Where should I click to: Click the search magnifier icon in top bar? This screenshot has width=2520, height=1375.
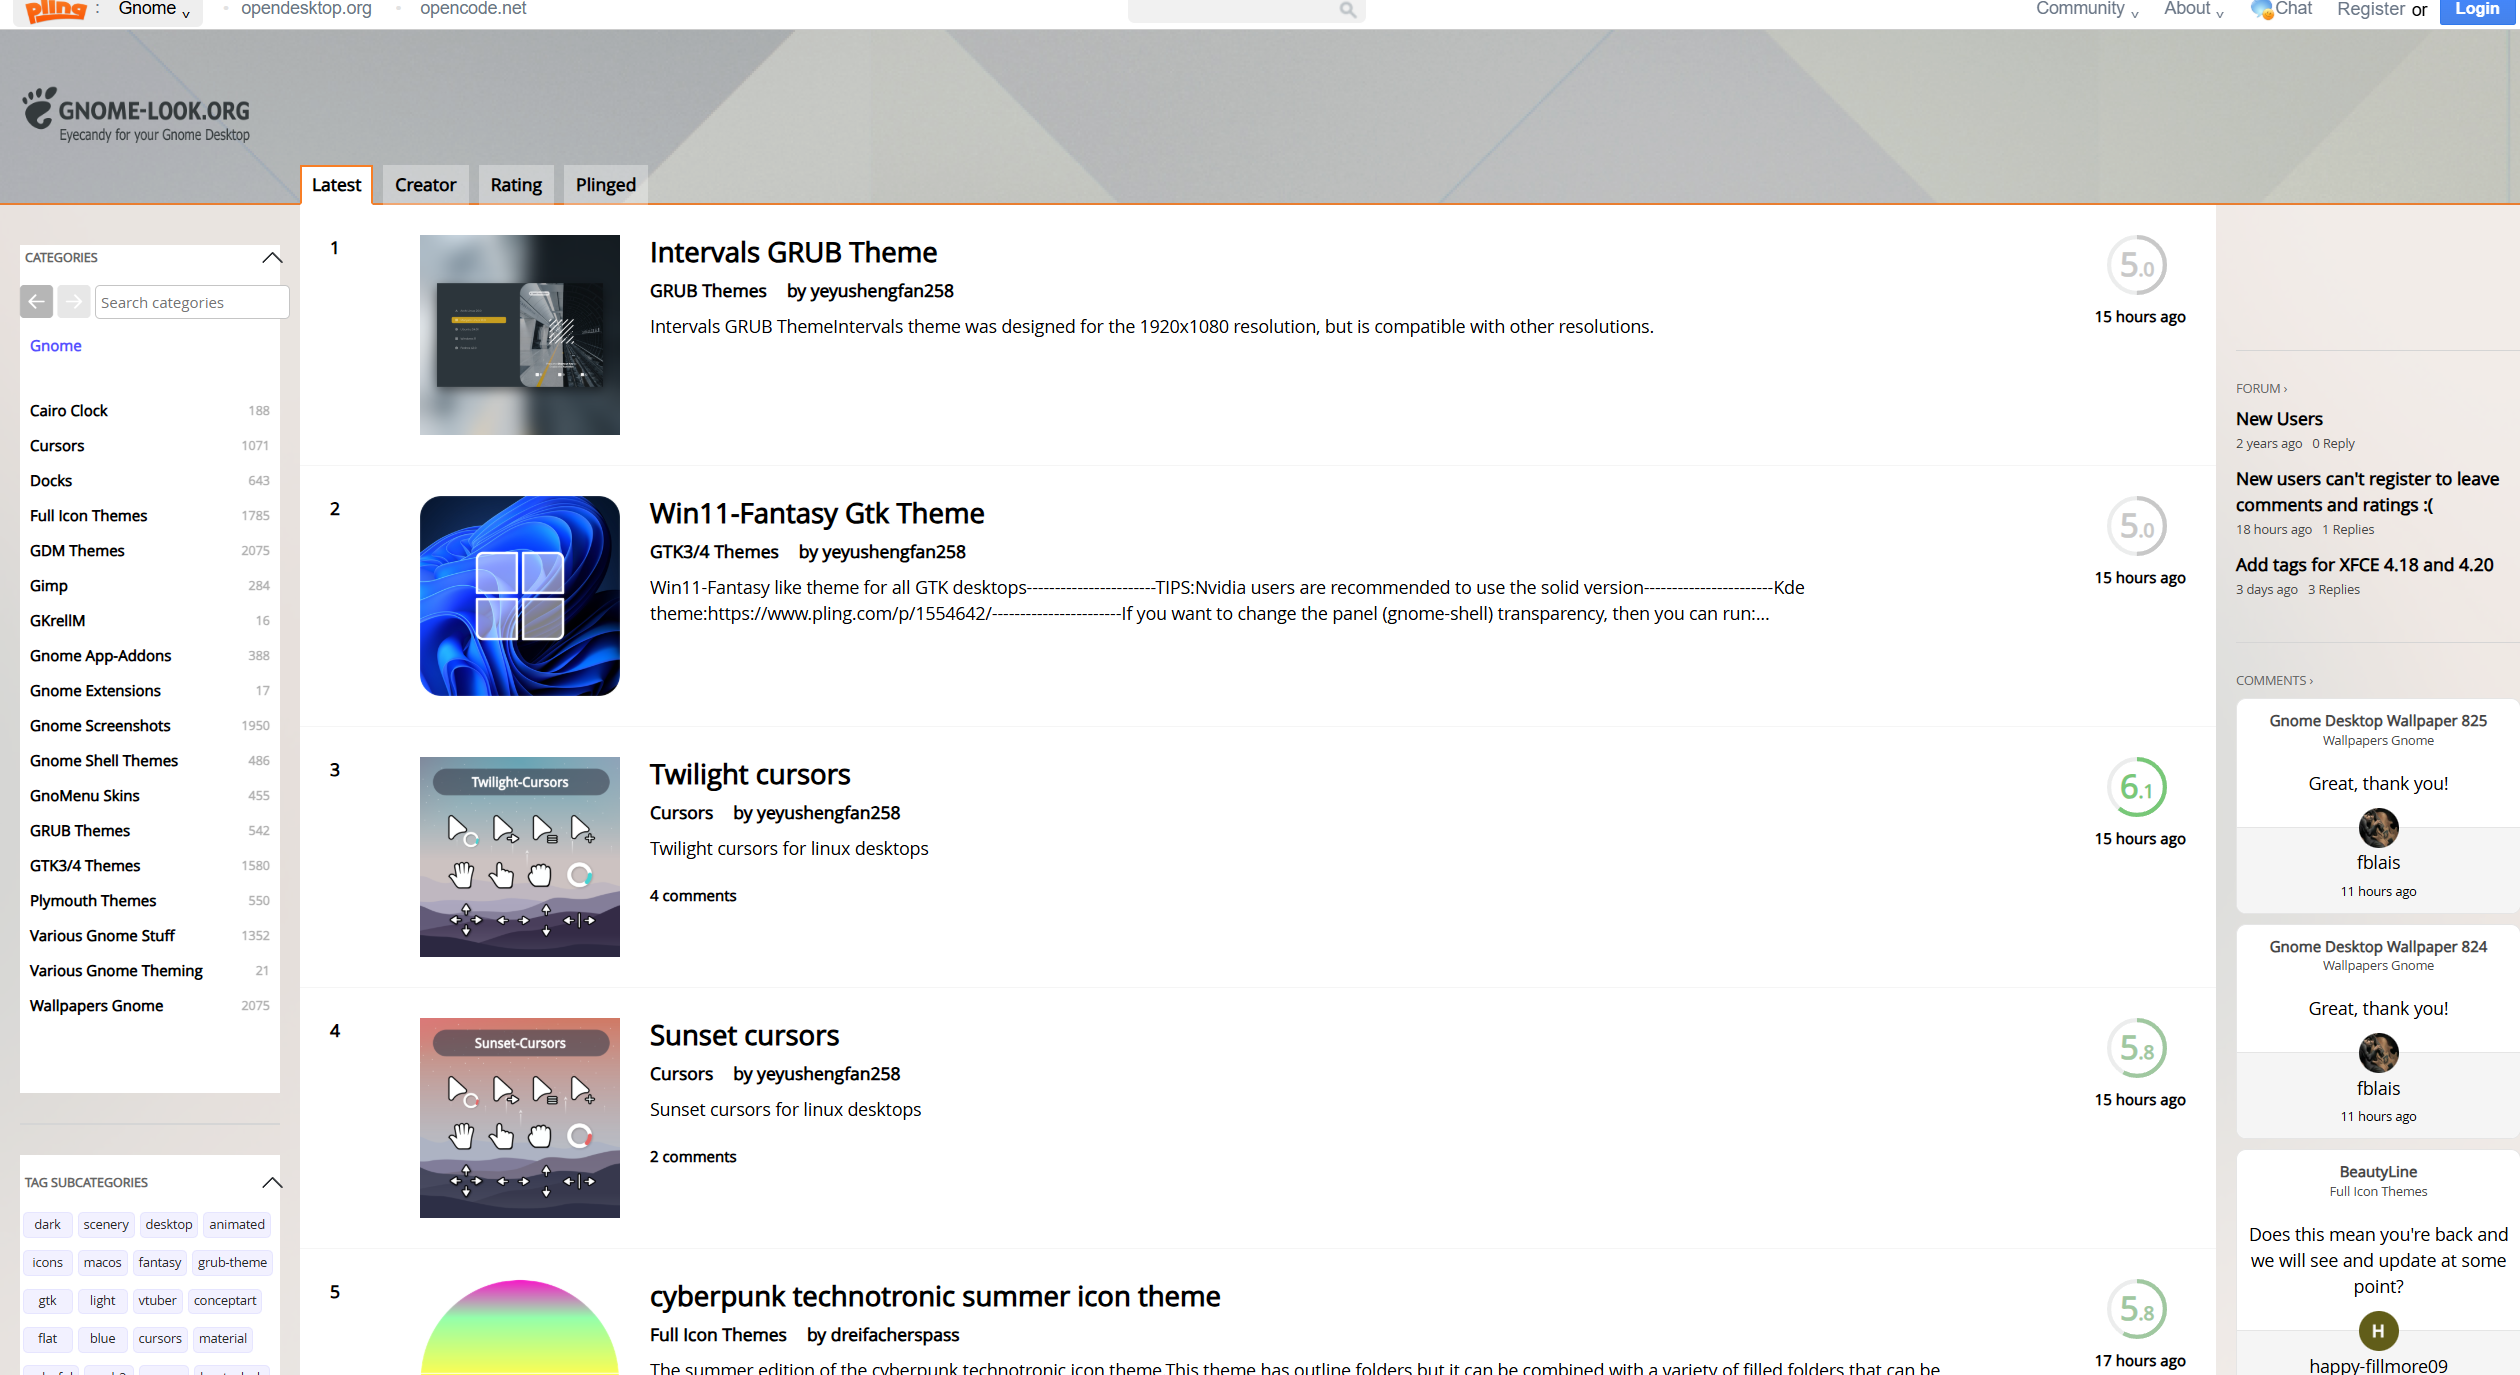click(1347, 10)
